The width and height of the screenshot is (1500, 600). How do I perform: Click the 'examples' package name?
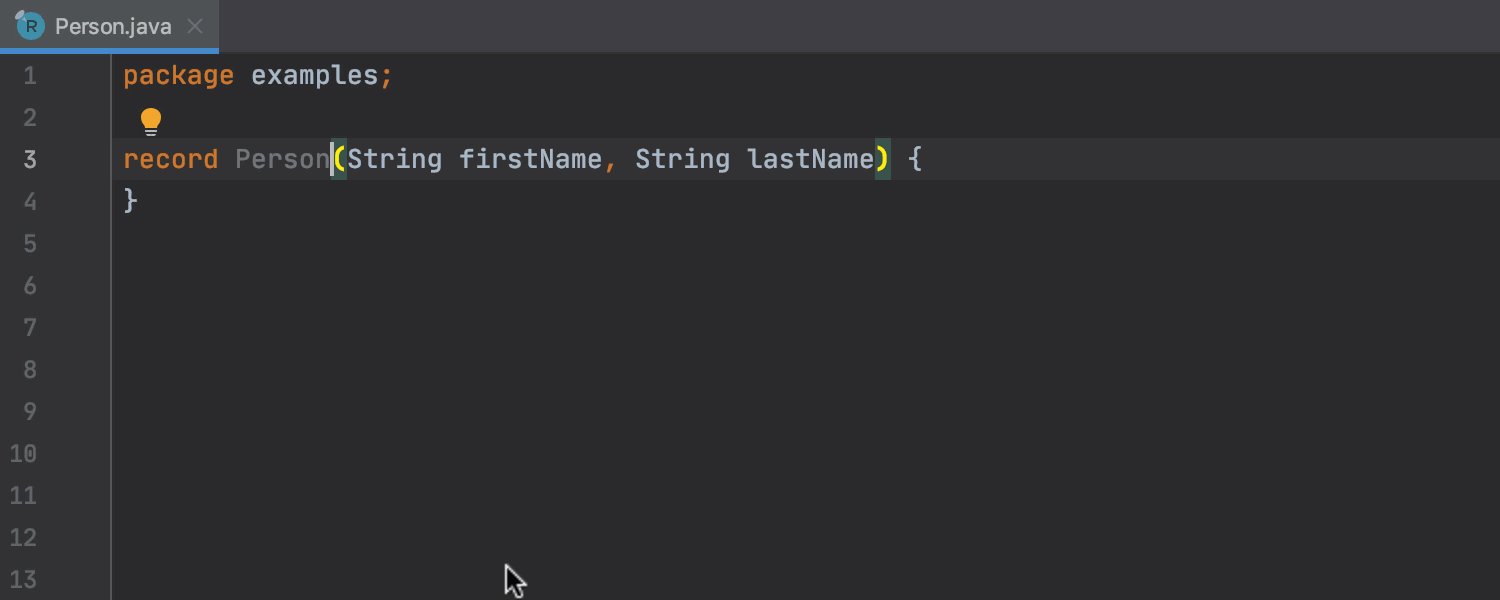[x=314, y=76]
